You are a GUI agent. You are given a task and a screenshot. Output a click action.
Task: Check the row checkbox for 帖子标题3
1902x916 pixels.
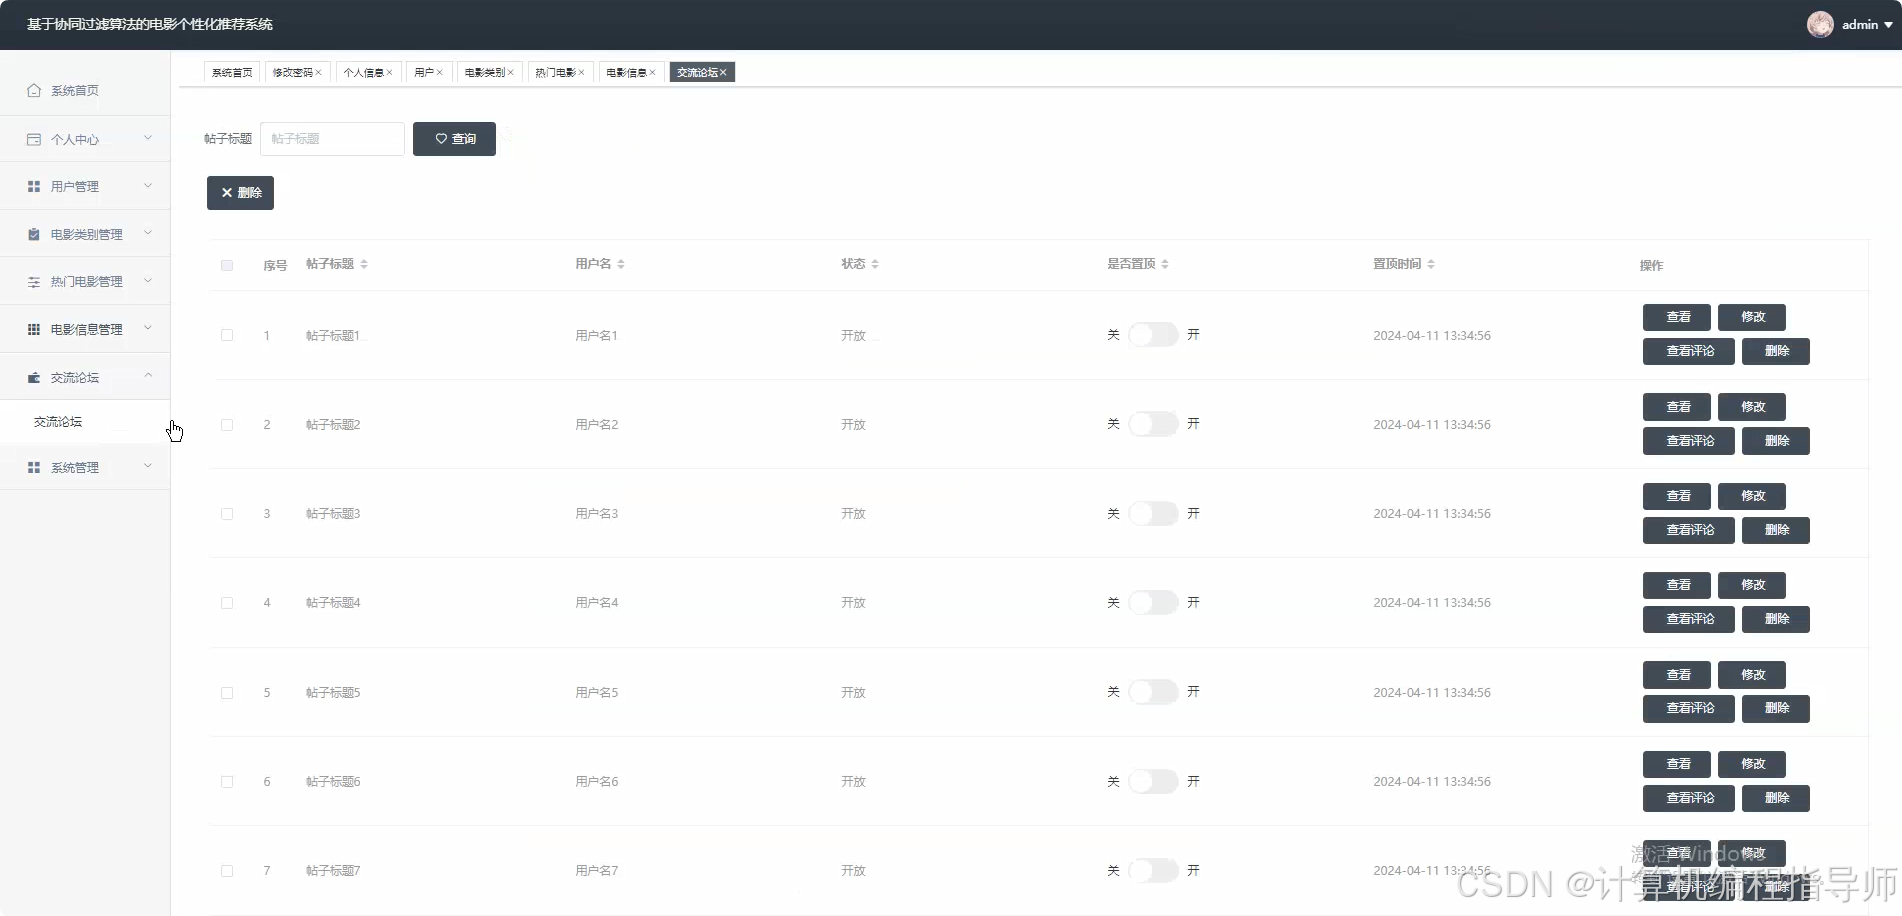[227, 513]
